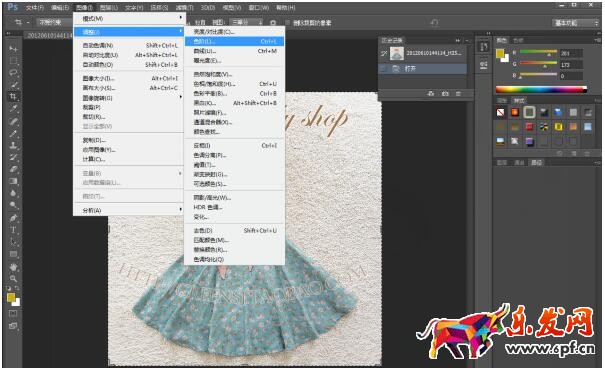Click the R channel slider
The width and height of the screenshot is (605, 369).
538,52
